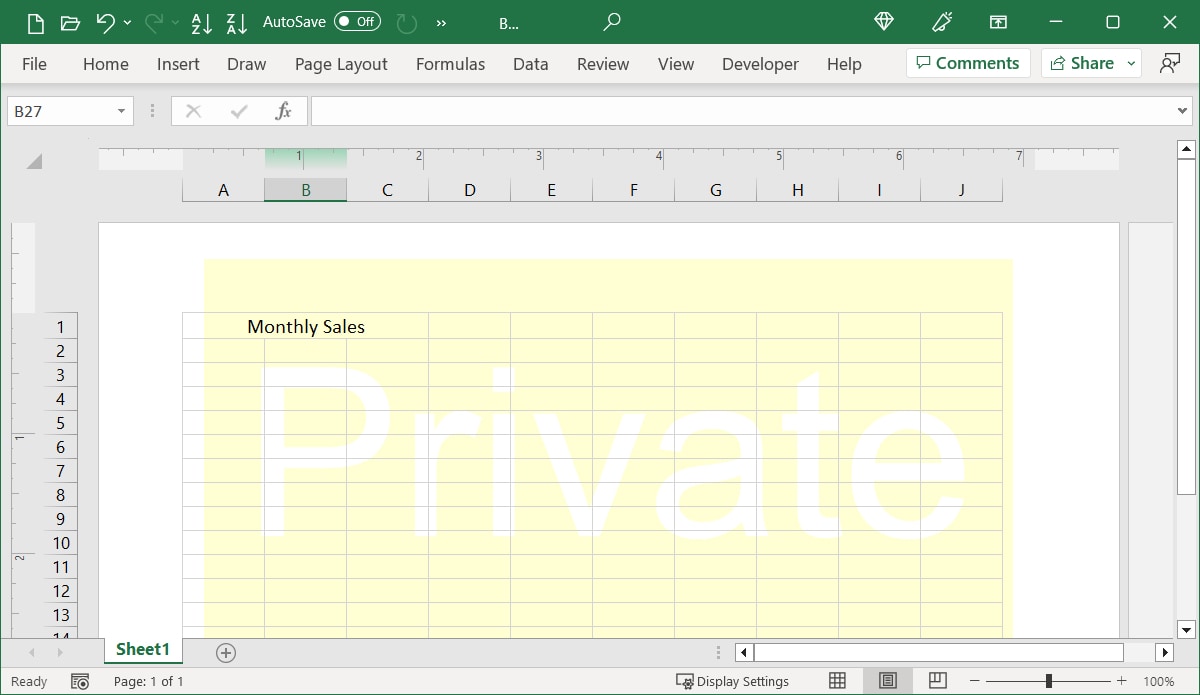The width and height of the screenshot is (1200, 695).
Task: Open the Ribbon Display Options icon
Action: 998,22
